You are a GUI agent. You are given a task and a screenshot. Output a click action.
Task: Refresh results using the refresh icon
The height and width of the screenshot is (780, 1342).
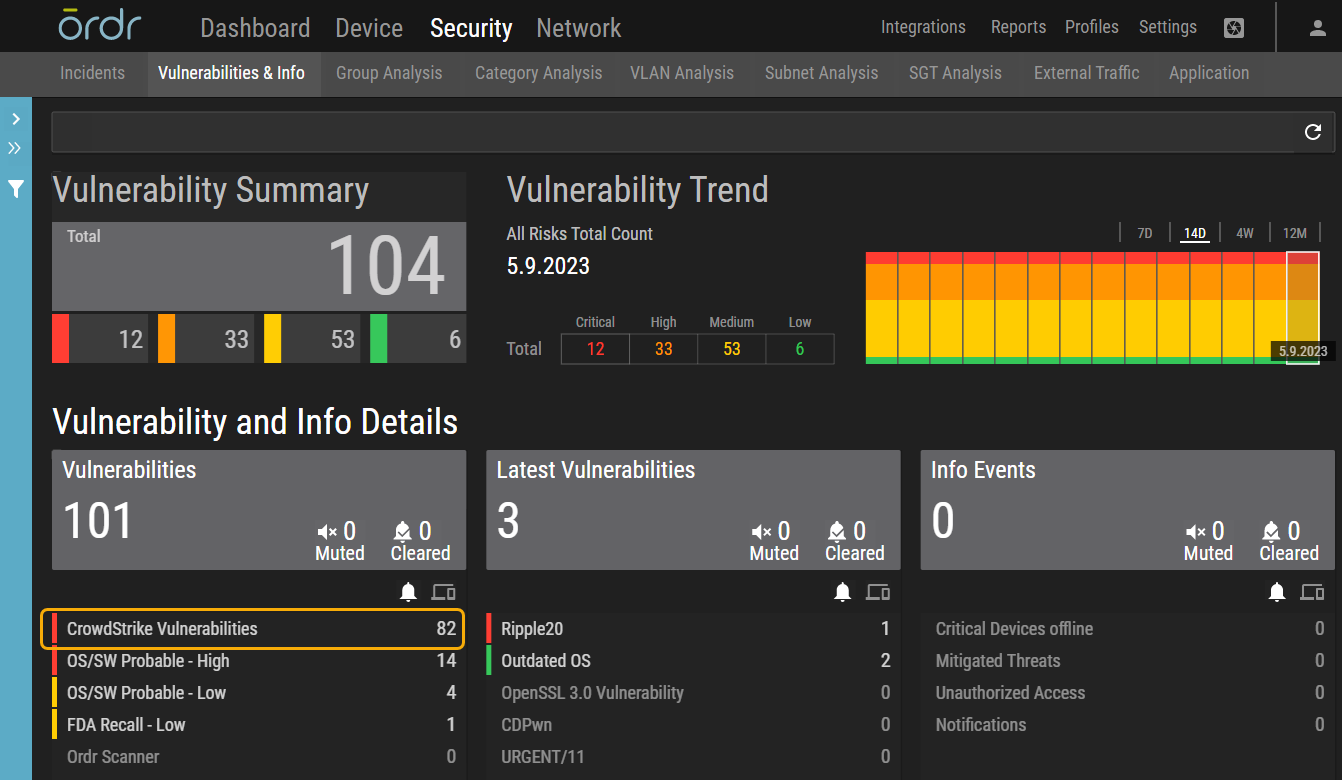[x=1313, y=131]
